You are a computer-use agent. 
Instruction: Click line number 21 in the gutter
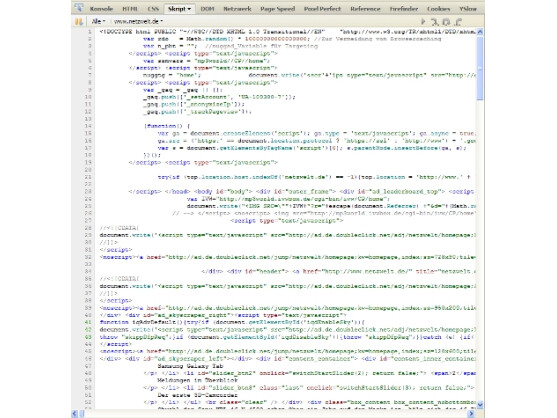88,177
